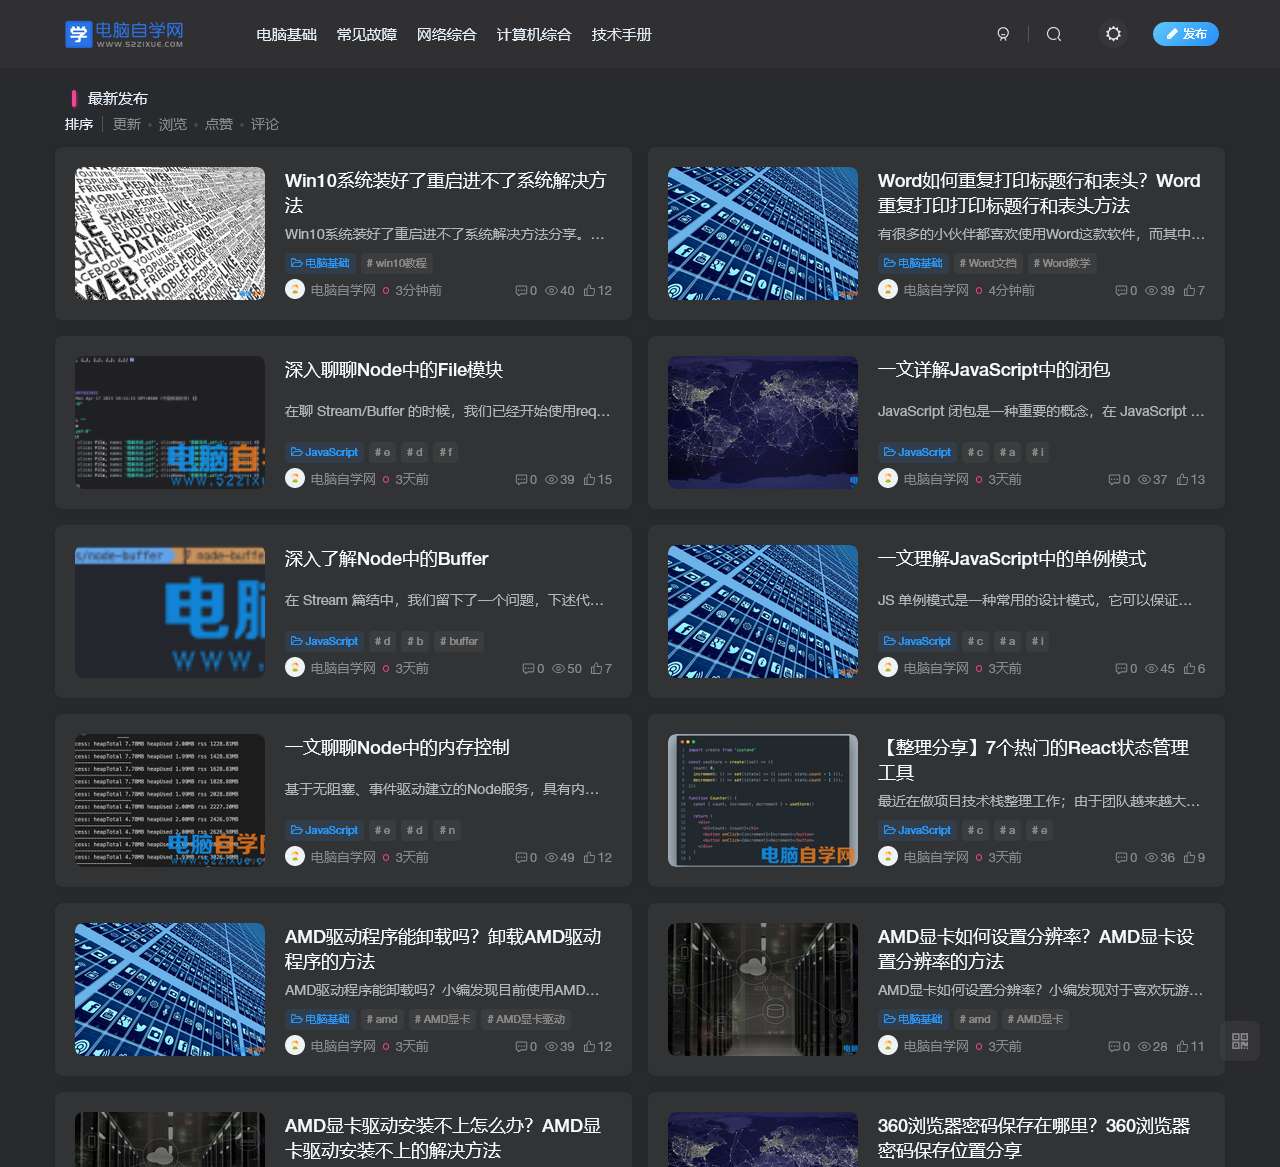Open the QR code icon on right edge
This screenshot has height=1167, width=1280.
(x=1240, y=1041)
